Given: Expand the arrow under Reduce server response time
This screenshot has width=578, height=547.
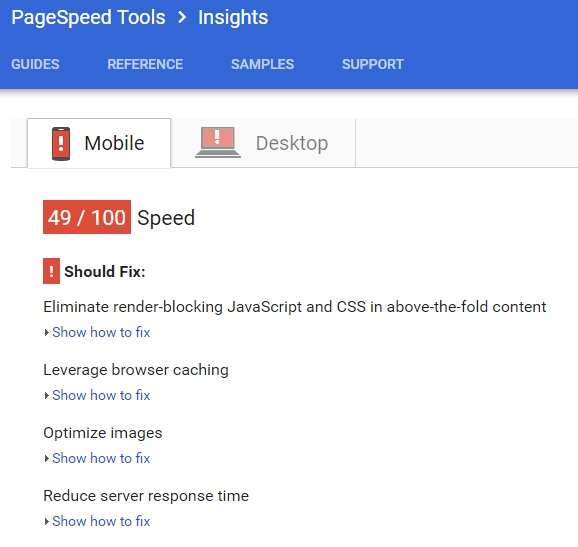Looking at the screenshot, I should click(x=46, y=522).
